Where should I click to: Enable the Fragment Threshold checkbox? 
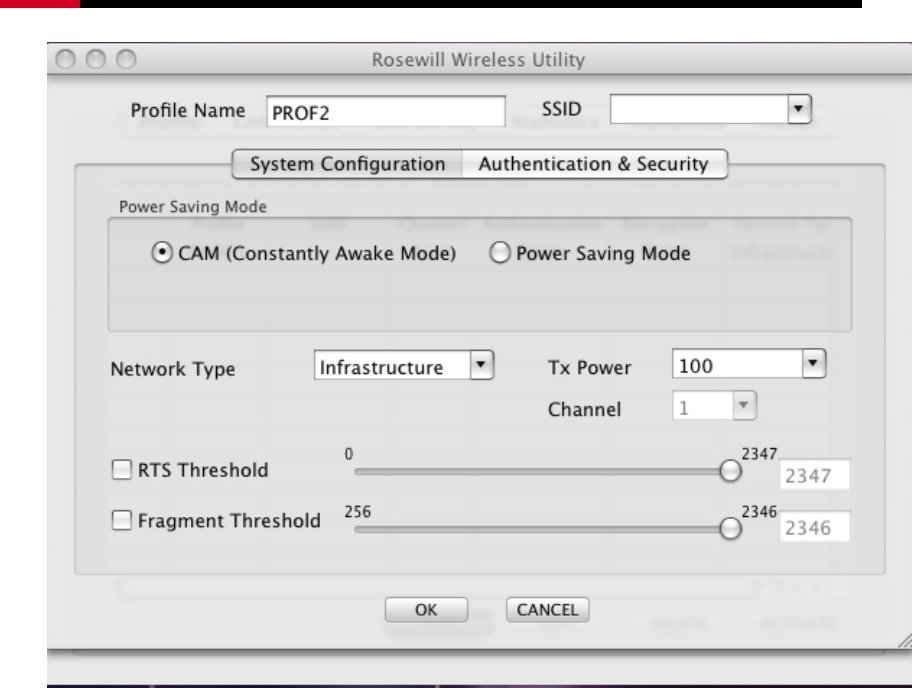(122, 520)
